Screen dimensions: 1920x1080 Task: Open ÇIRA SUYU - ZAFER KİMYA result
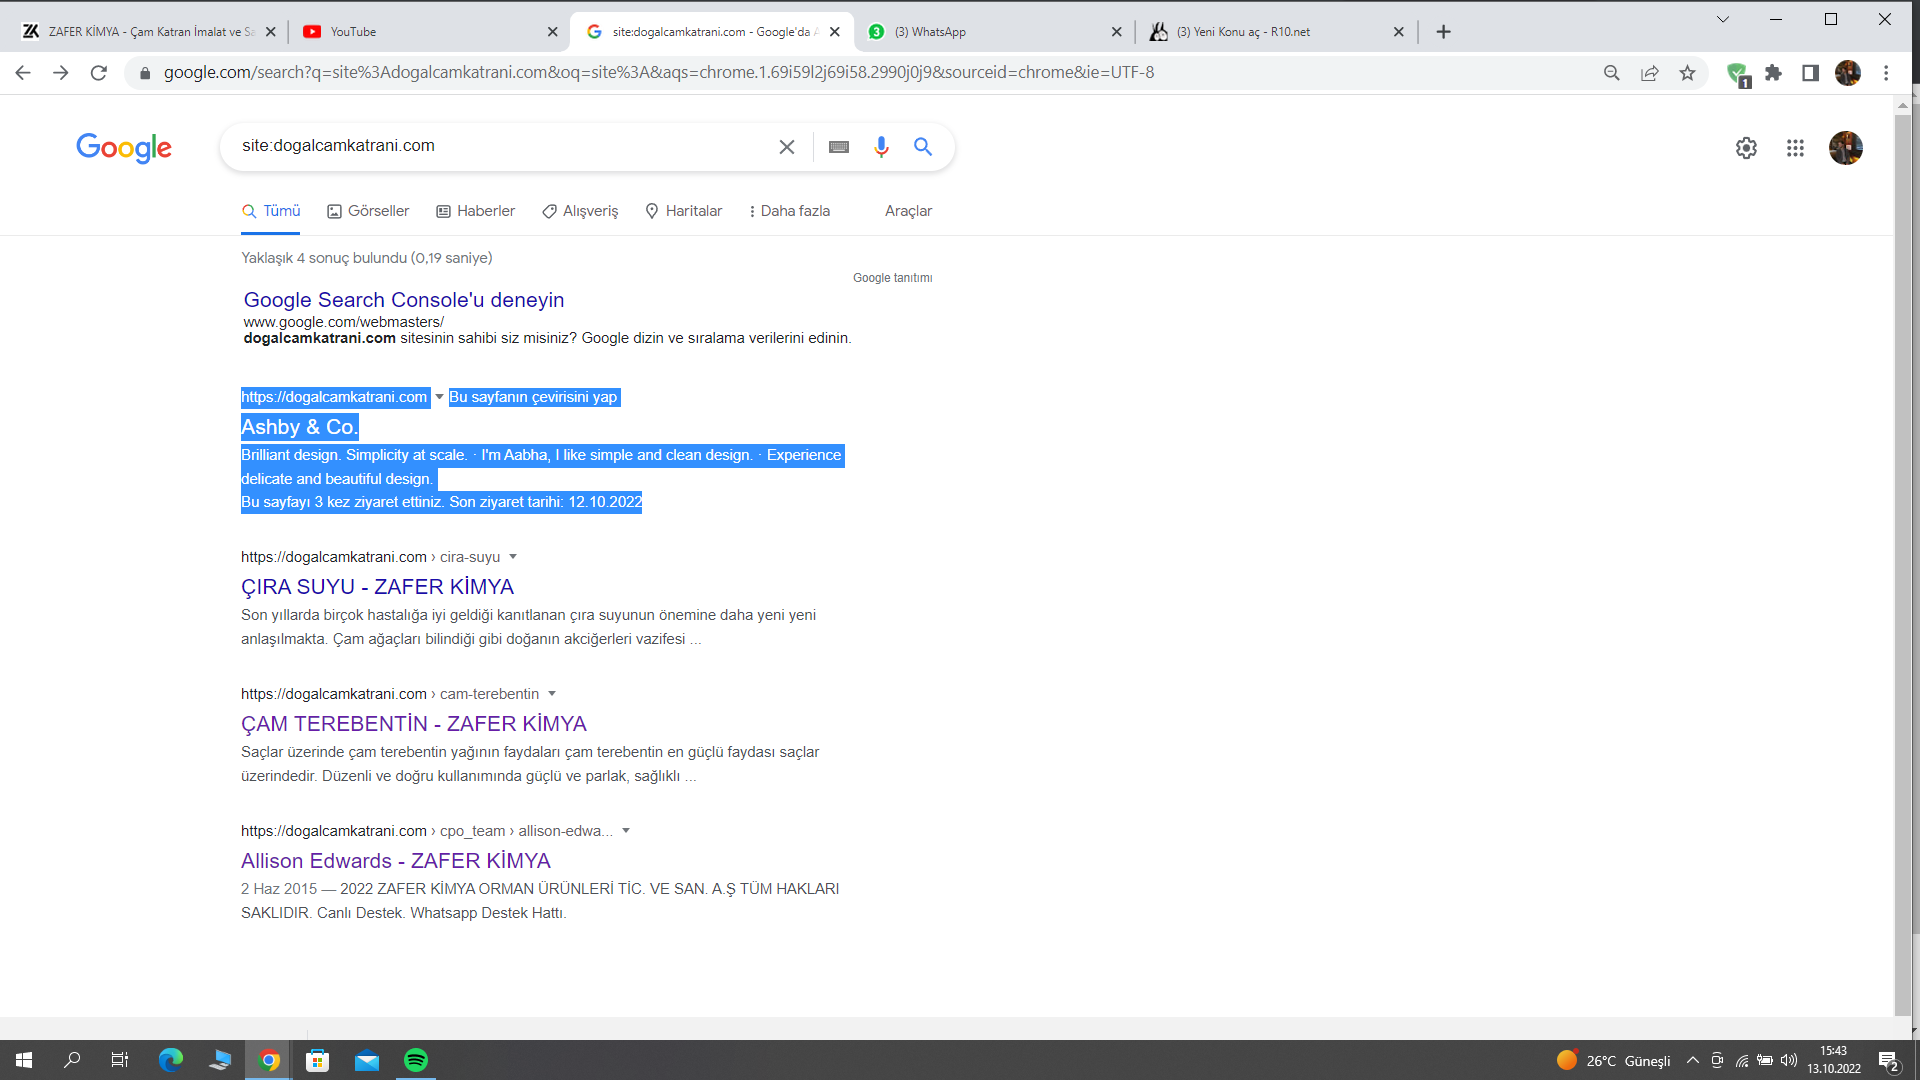[x=377, y=587]
